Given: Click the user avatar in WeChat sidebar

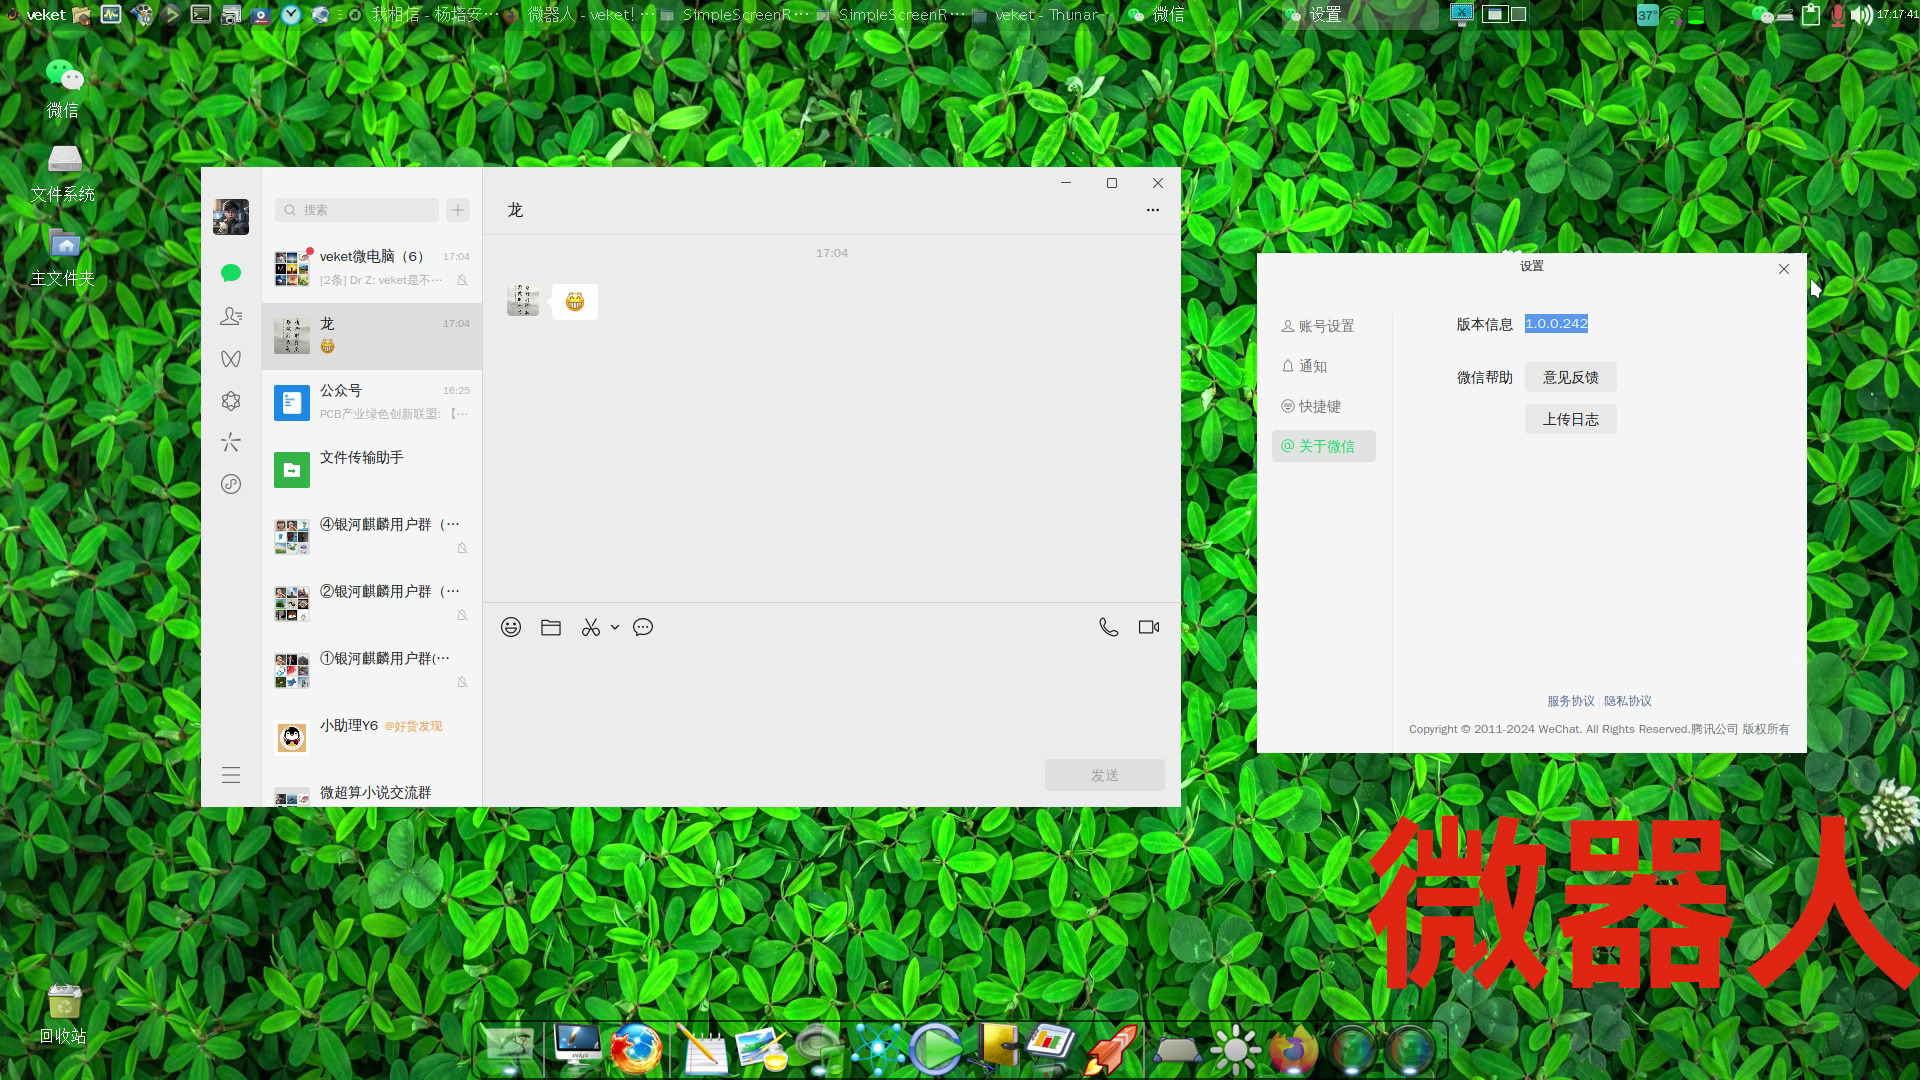Looking at the screenshot, I should (x=231, y=217).
